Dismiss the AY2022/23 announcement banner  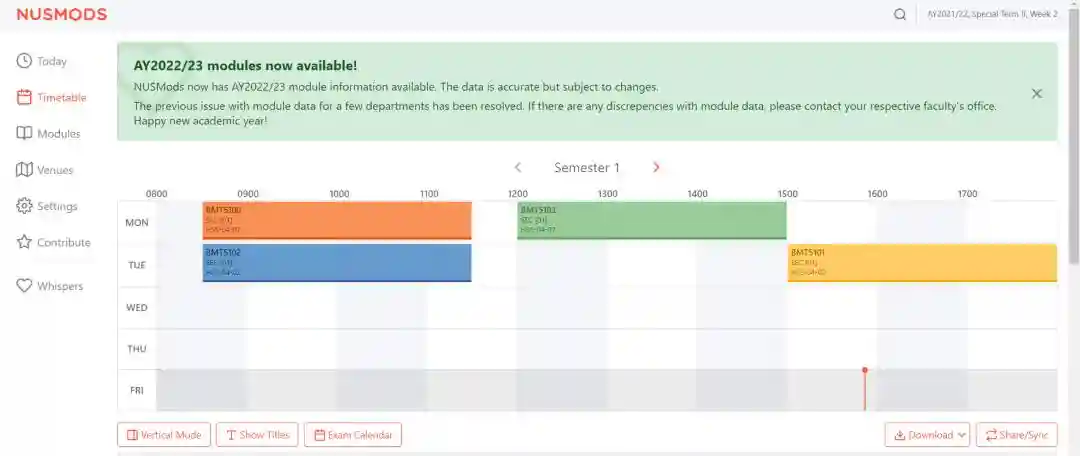[1037, 93]
